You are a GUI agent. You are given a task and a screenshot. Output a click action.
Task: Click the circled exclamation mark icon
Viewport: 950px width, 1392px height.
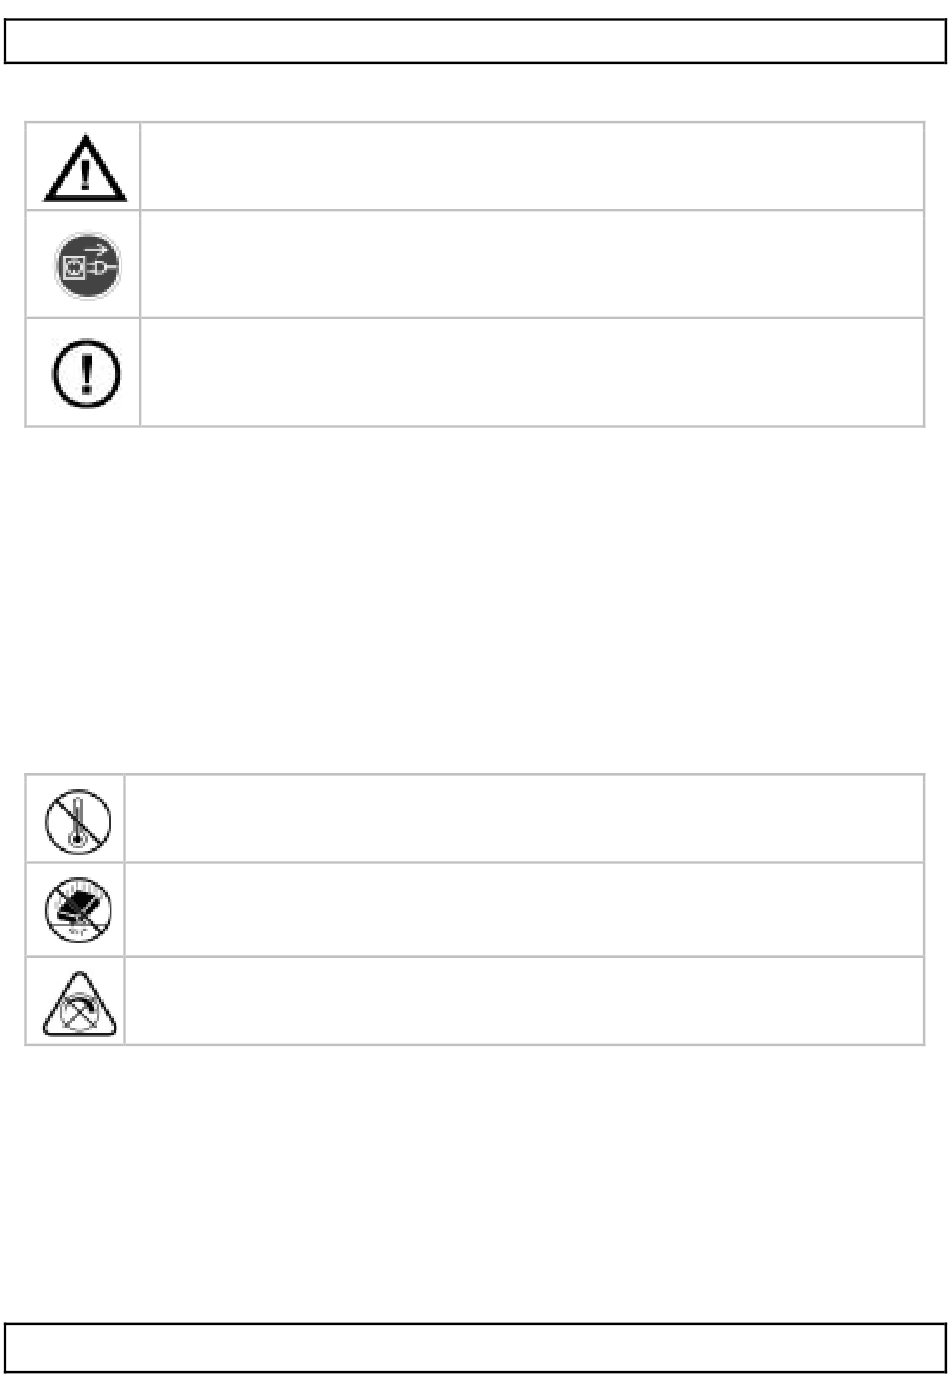86,373
